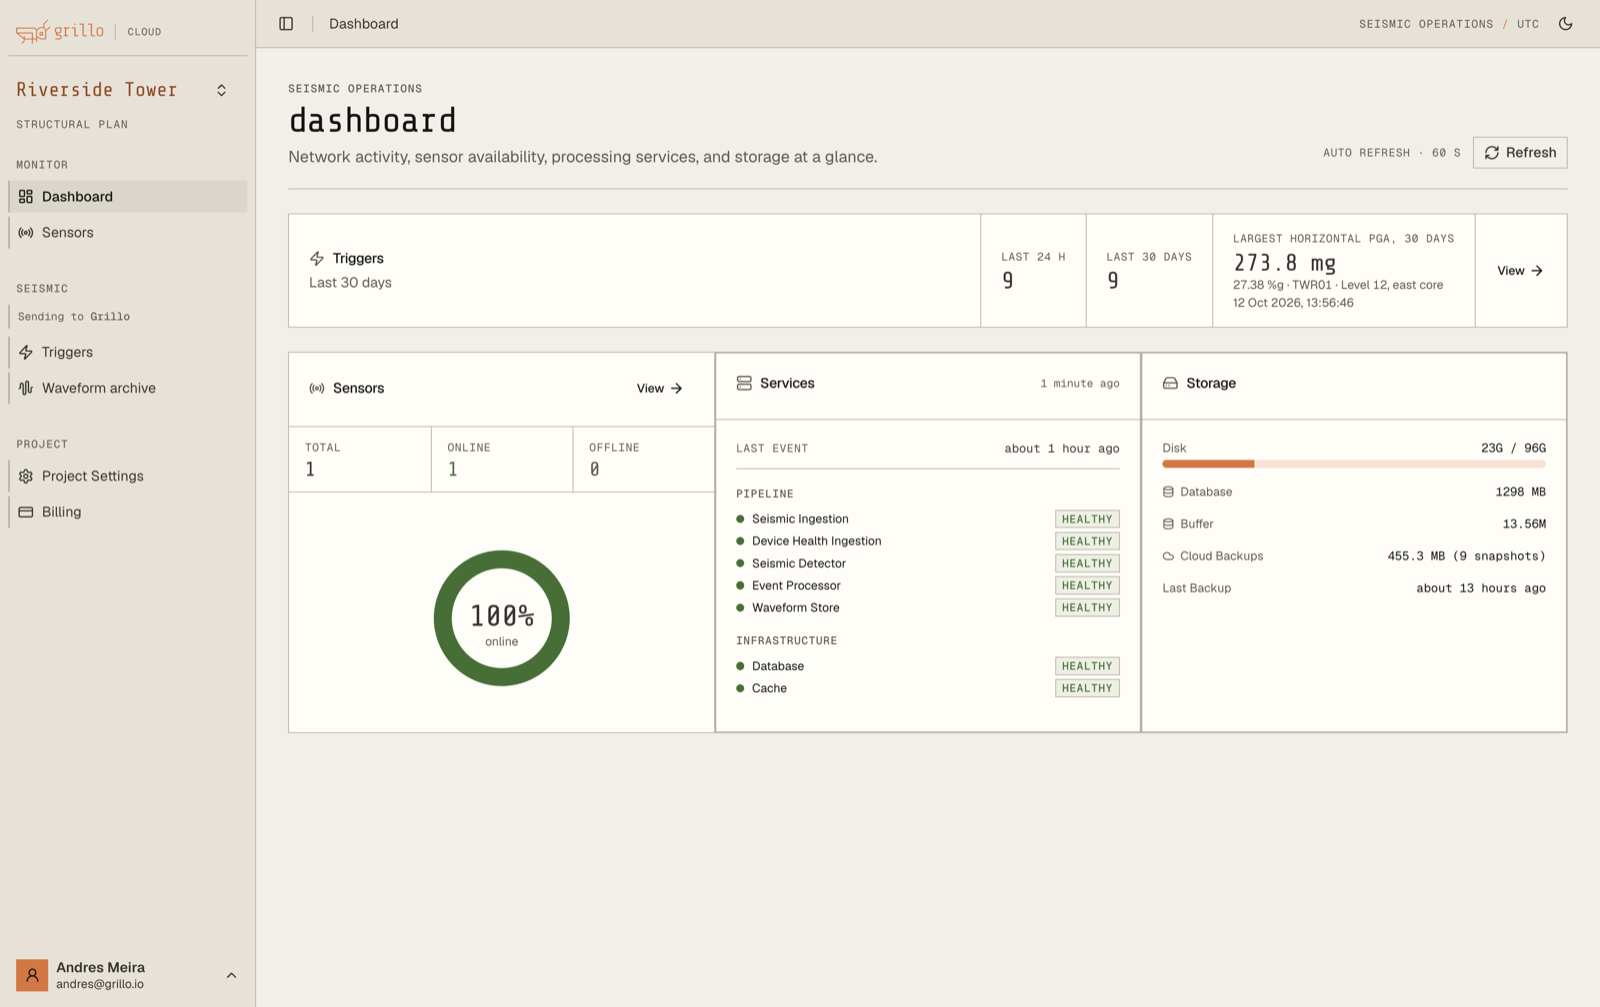Click the Seismic Ingestion HEALTHY badge

pyautogui.click(x=1087, y=519)
